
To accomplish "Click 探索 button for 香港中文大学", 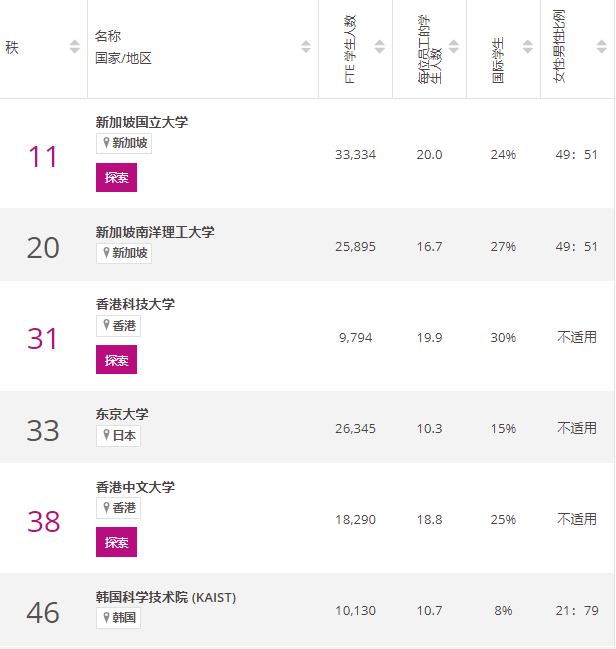I will coord(116,542).
